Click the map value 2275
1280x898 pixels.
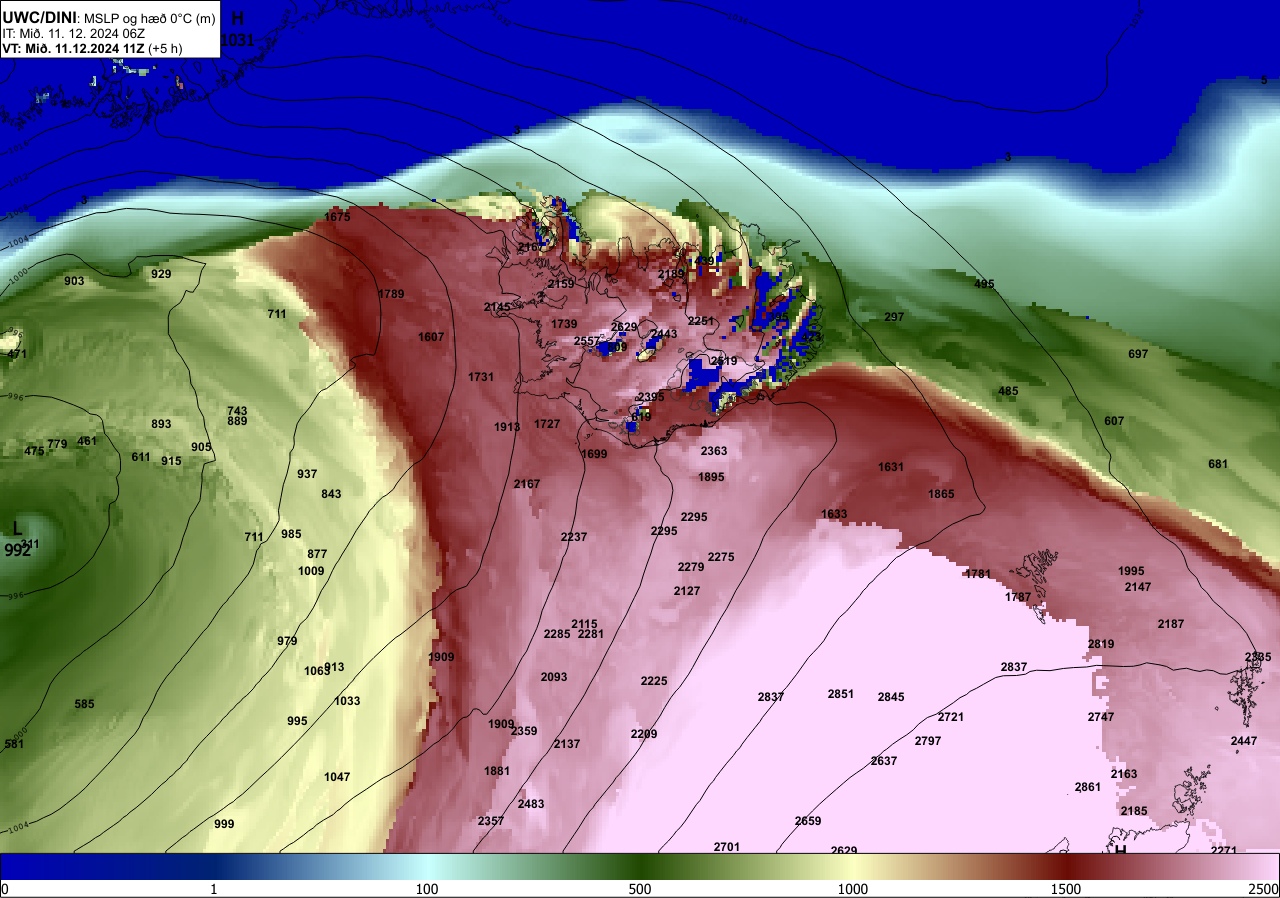(721, 557)
